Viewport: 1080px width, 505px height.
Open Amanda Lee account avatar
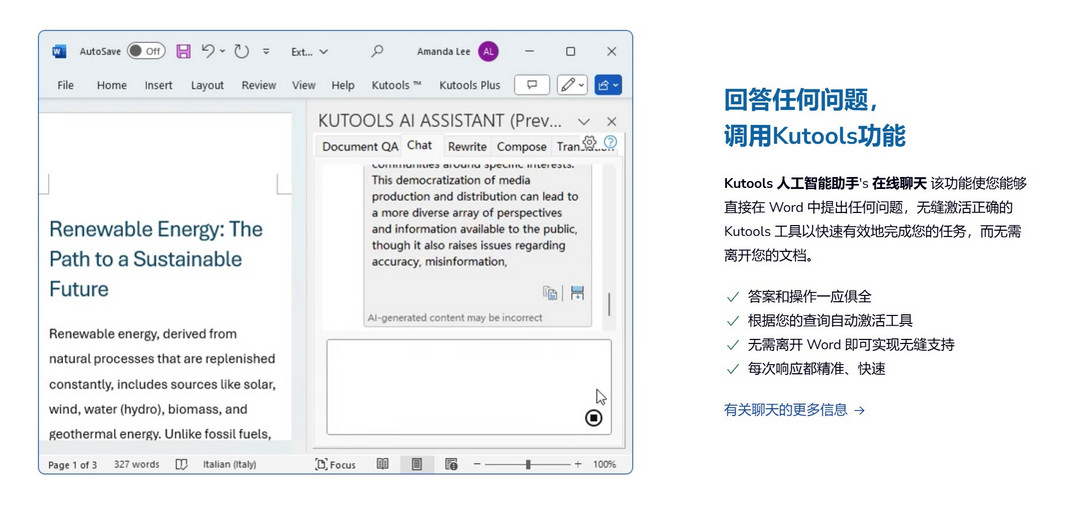(x=488, y=51)
